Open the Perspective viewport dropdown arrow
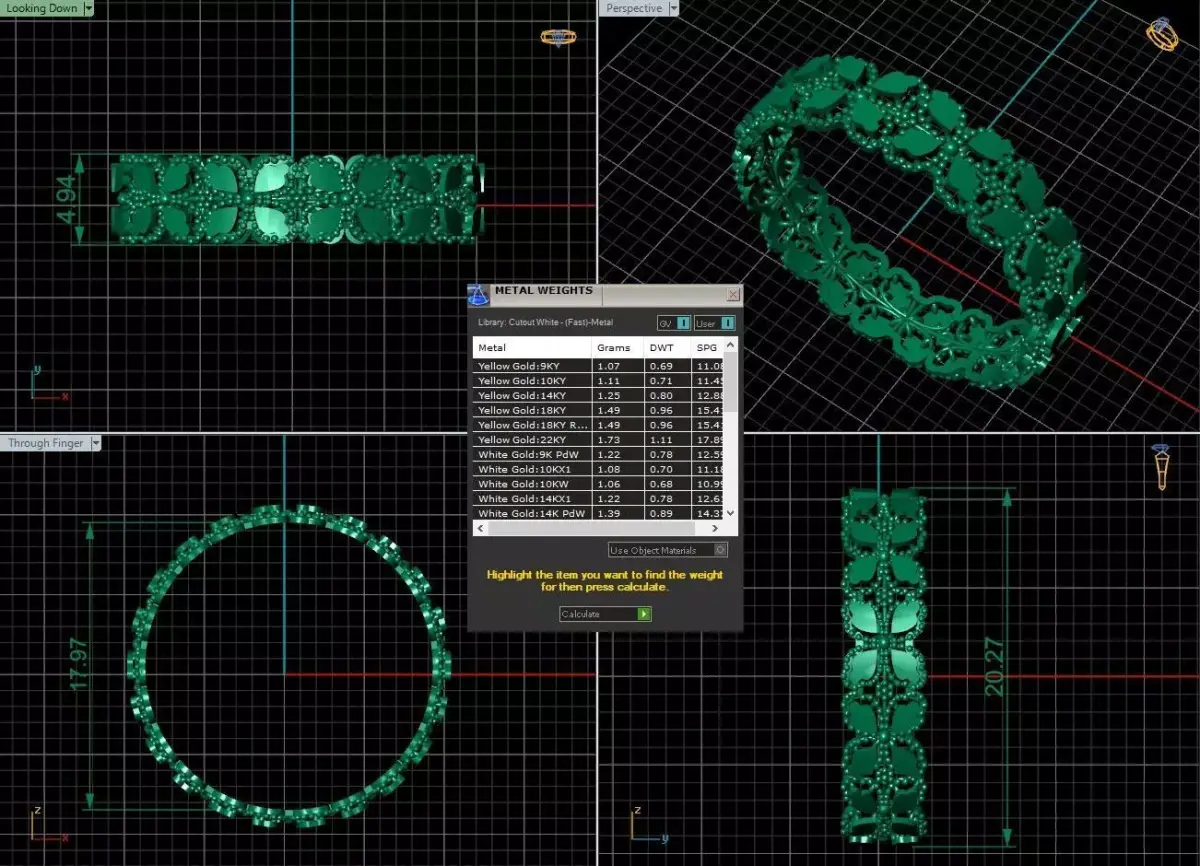This screenshot has height=866, width=1200. pyautogui.click(x=673, y=8)
